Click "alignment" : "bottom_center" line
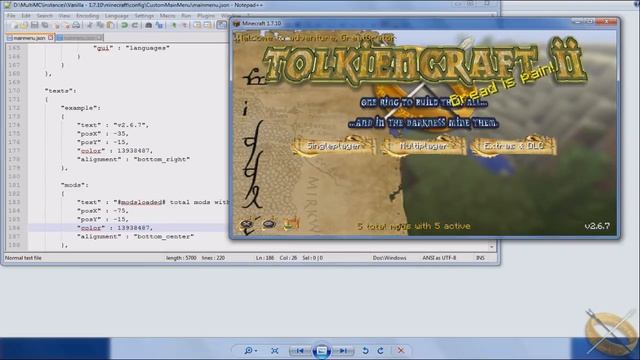Image resolution: width=640 pixels, height=360 pixels. tap(135, 236)
